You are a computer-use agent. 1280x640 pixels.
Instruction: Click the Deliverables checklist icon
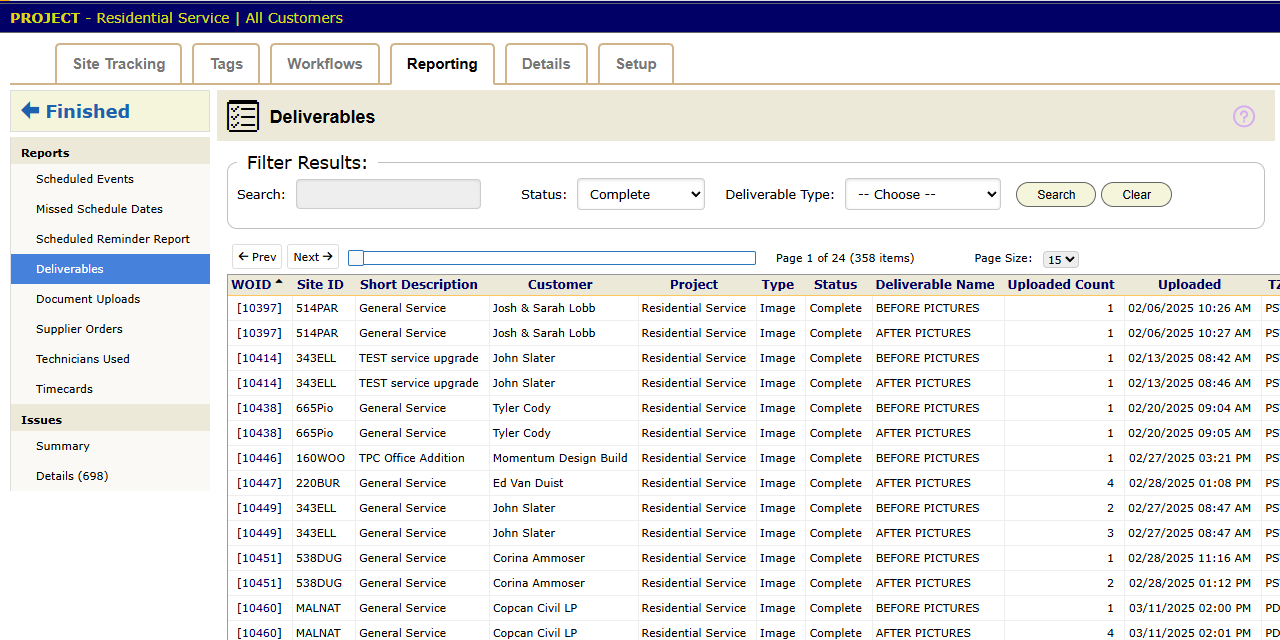click(243, 116)
